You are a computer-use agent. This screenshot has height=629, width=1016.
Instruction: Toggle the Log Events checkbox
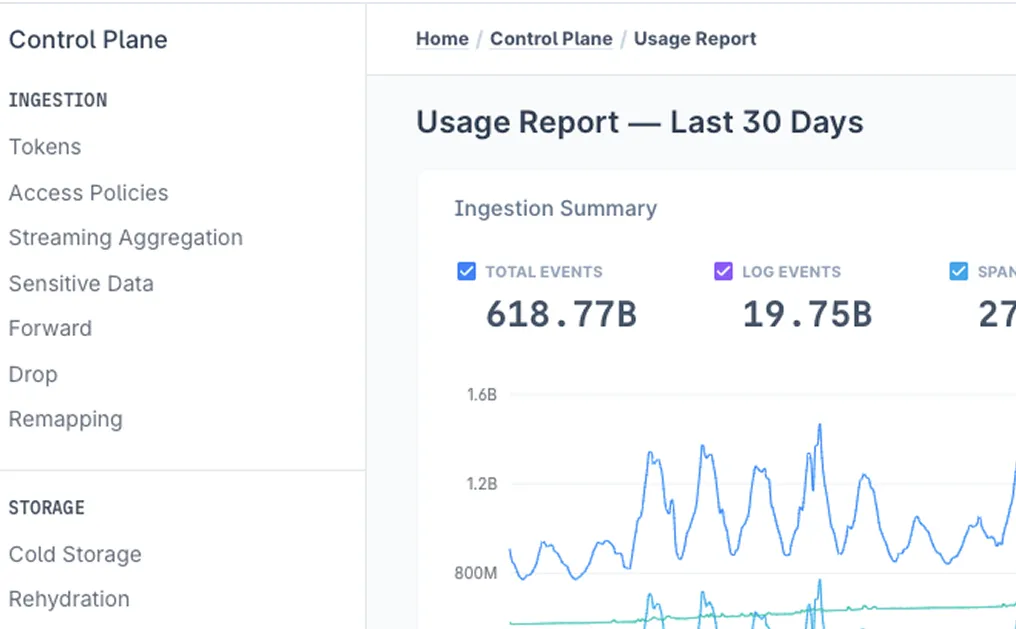click(x=723, y=271)
